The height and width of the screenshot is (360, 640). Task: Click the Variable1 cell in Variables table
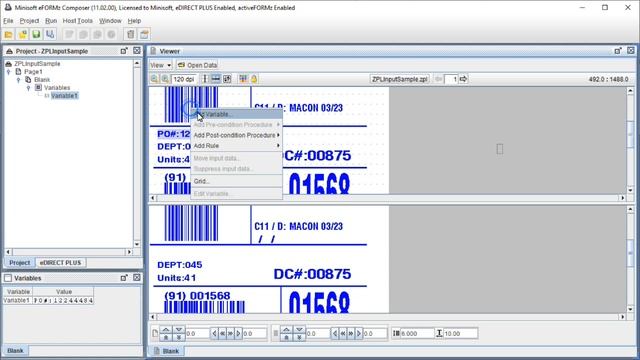click(17, 300)
